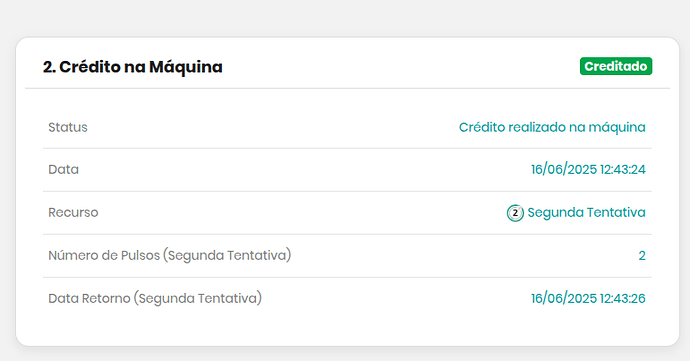The height and width of the screenshot is (361, 690).
Task: Click the Data Retorno label
Action: pos(89,298)
